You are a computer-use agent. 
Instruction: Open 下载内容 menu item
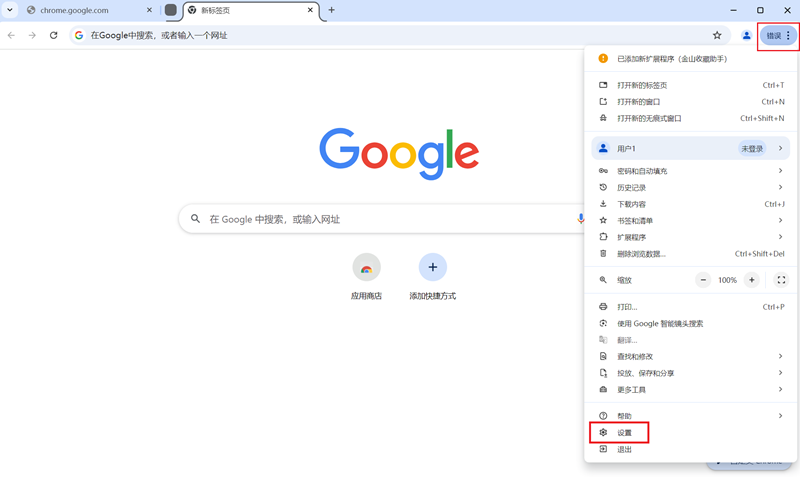(x=691, y=204)
